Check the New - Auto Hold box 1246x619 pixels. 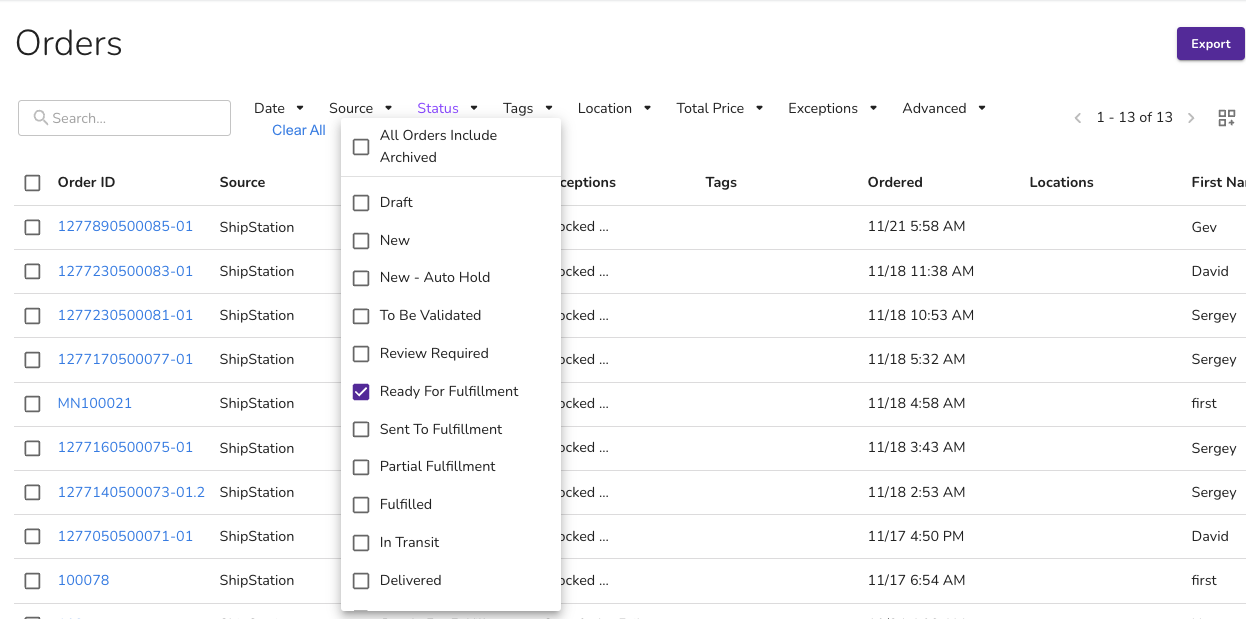coord(361,278)
